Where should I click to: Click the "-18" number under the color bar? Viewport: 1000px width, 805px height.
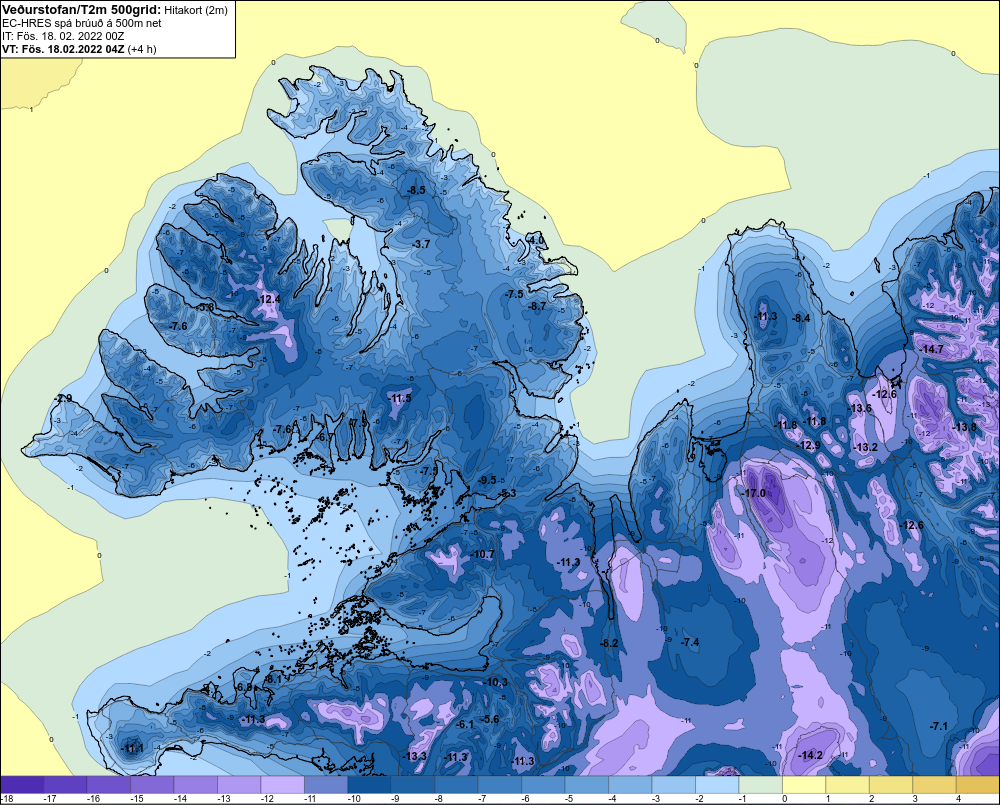coord(7,799)
